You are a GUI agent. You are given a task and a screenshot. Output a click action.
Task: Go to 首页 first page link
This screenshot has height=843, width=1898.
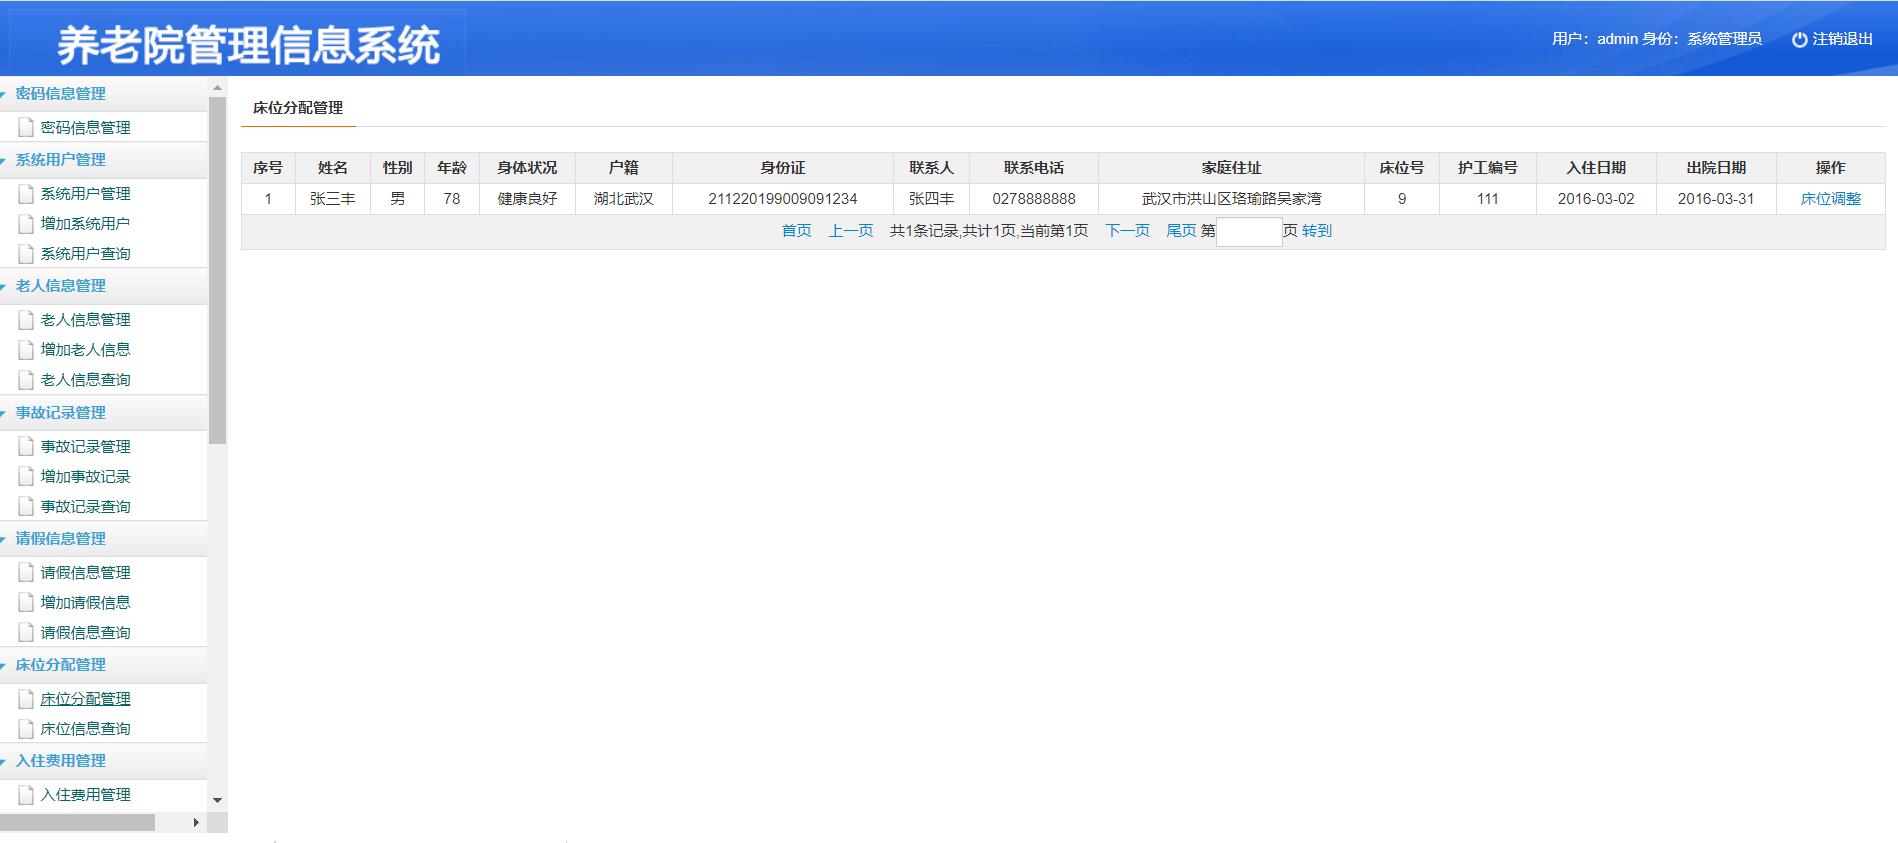click(796, 231)
